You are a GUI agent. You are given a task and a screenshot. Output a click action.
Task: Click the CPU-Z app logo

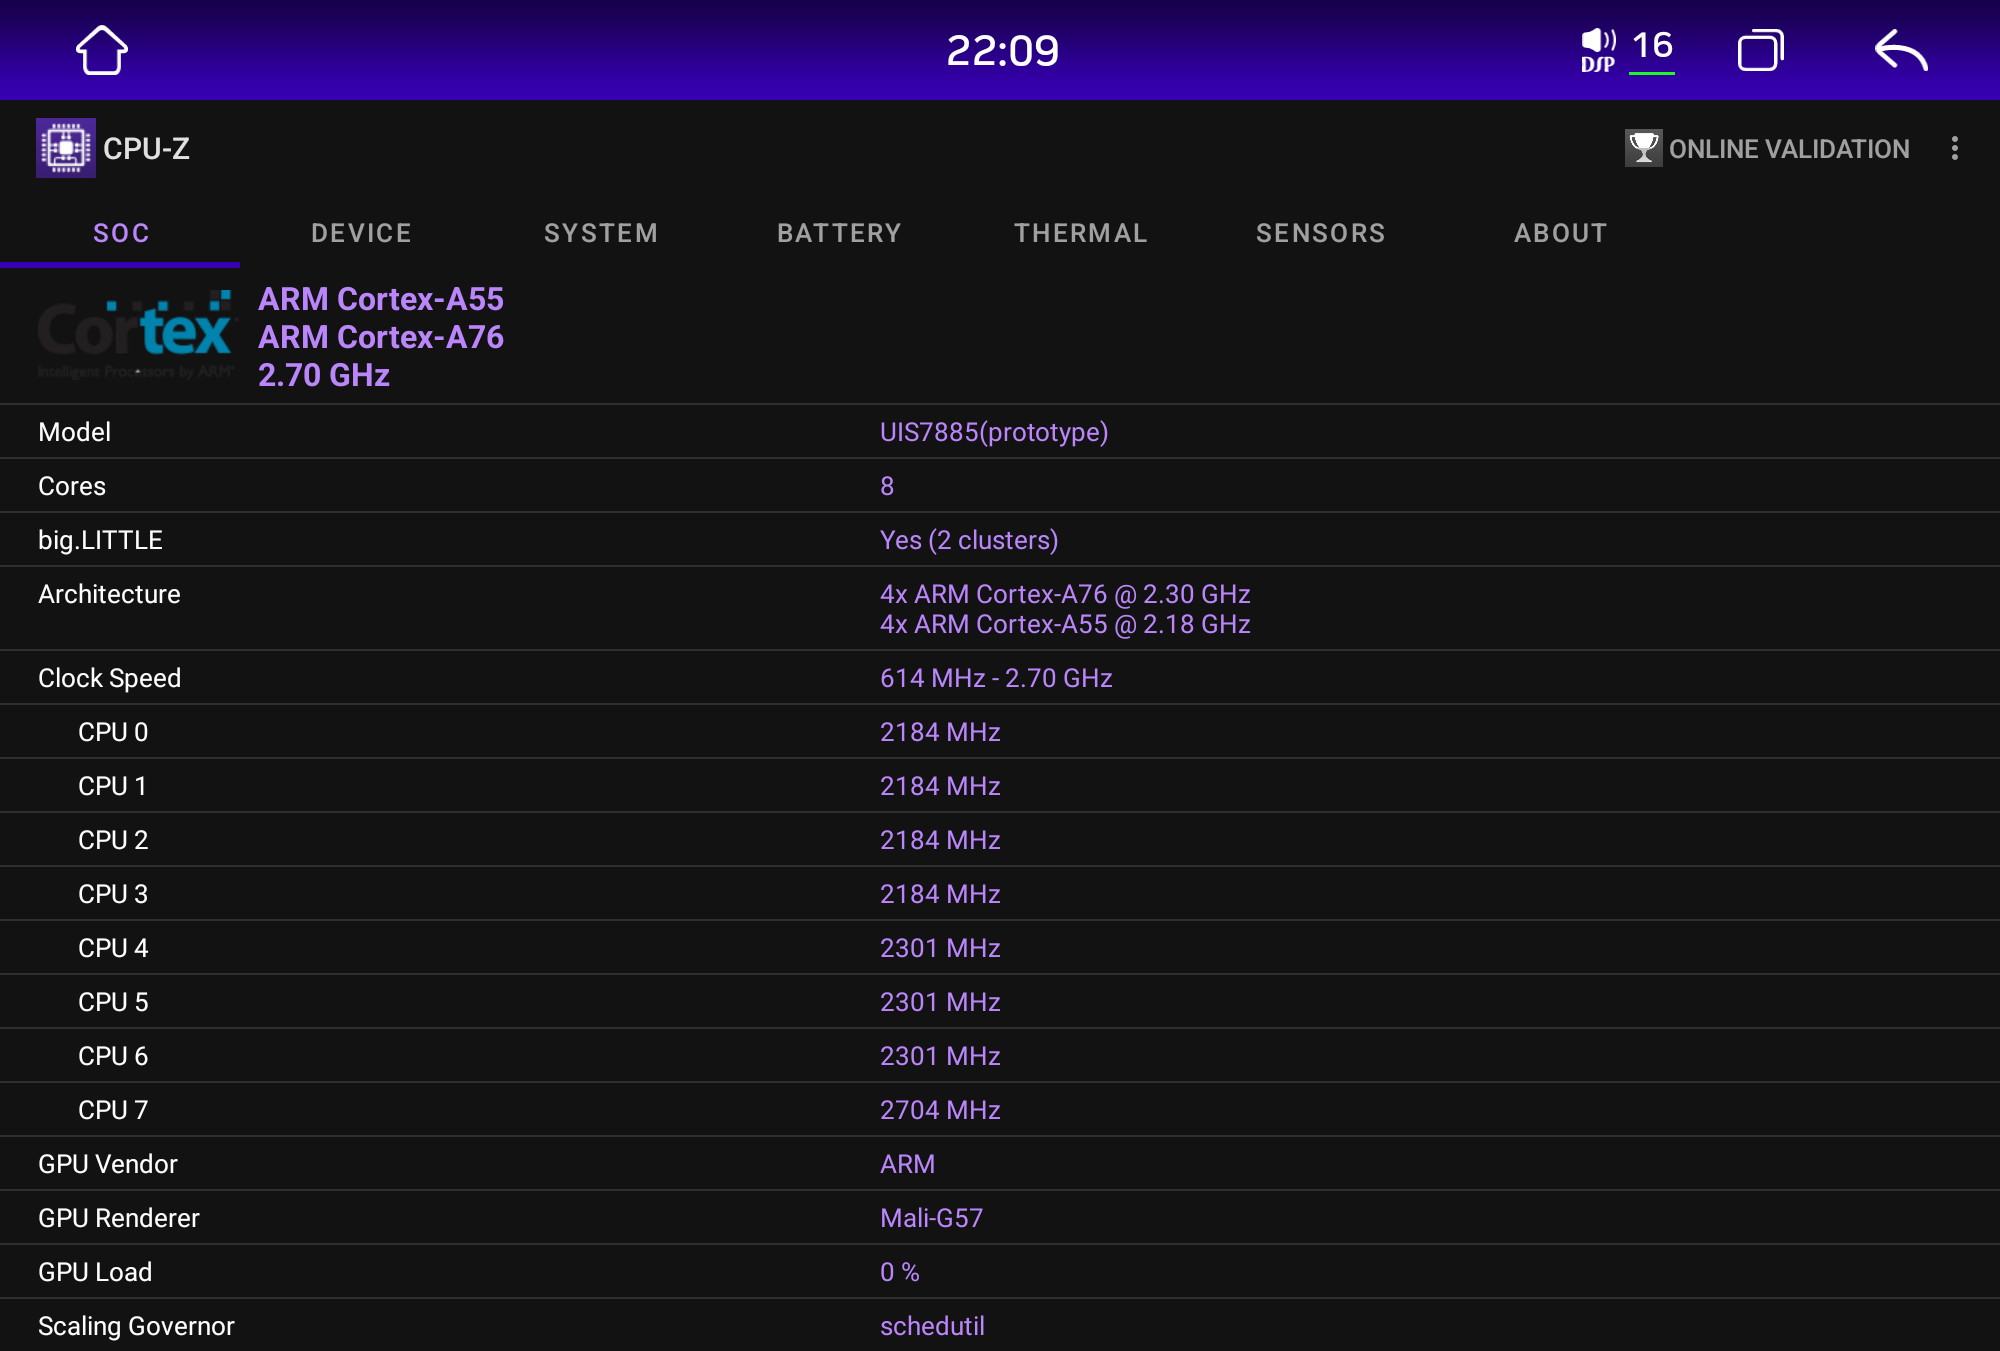(66, 148)
